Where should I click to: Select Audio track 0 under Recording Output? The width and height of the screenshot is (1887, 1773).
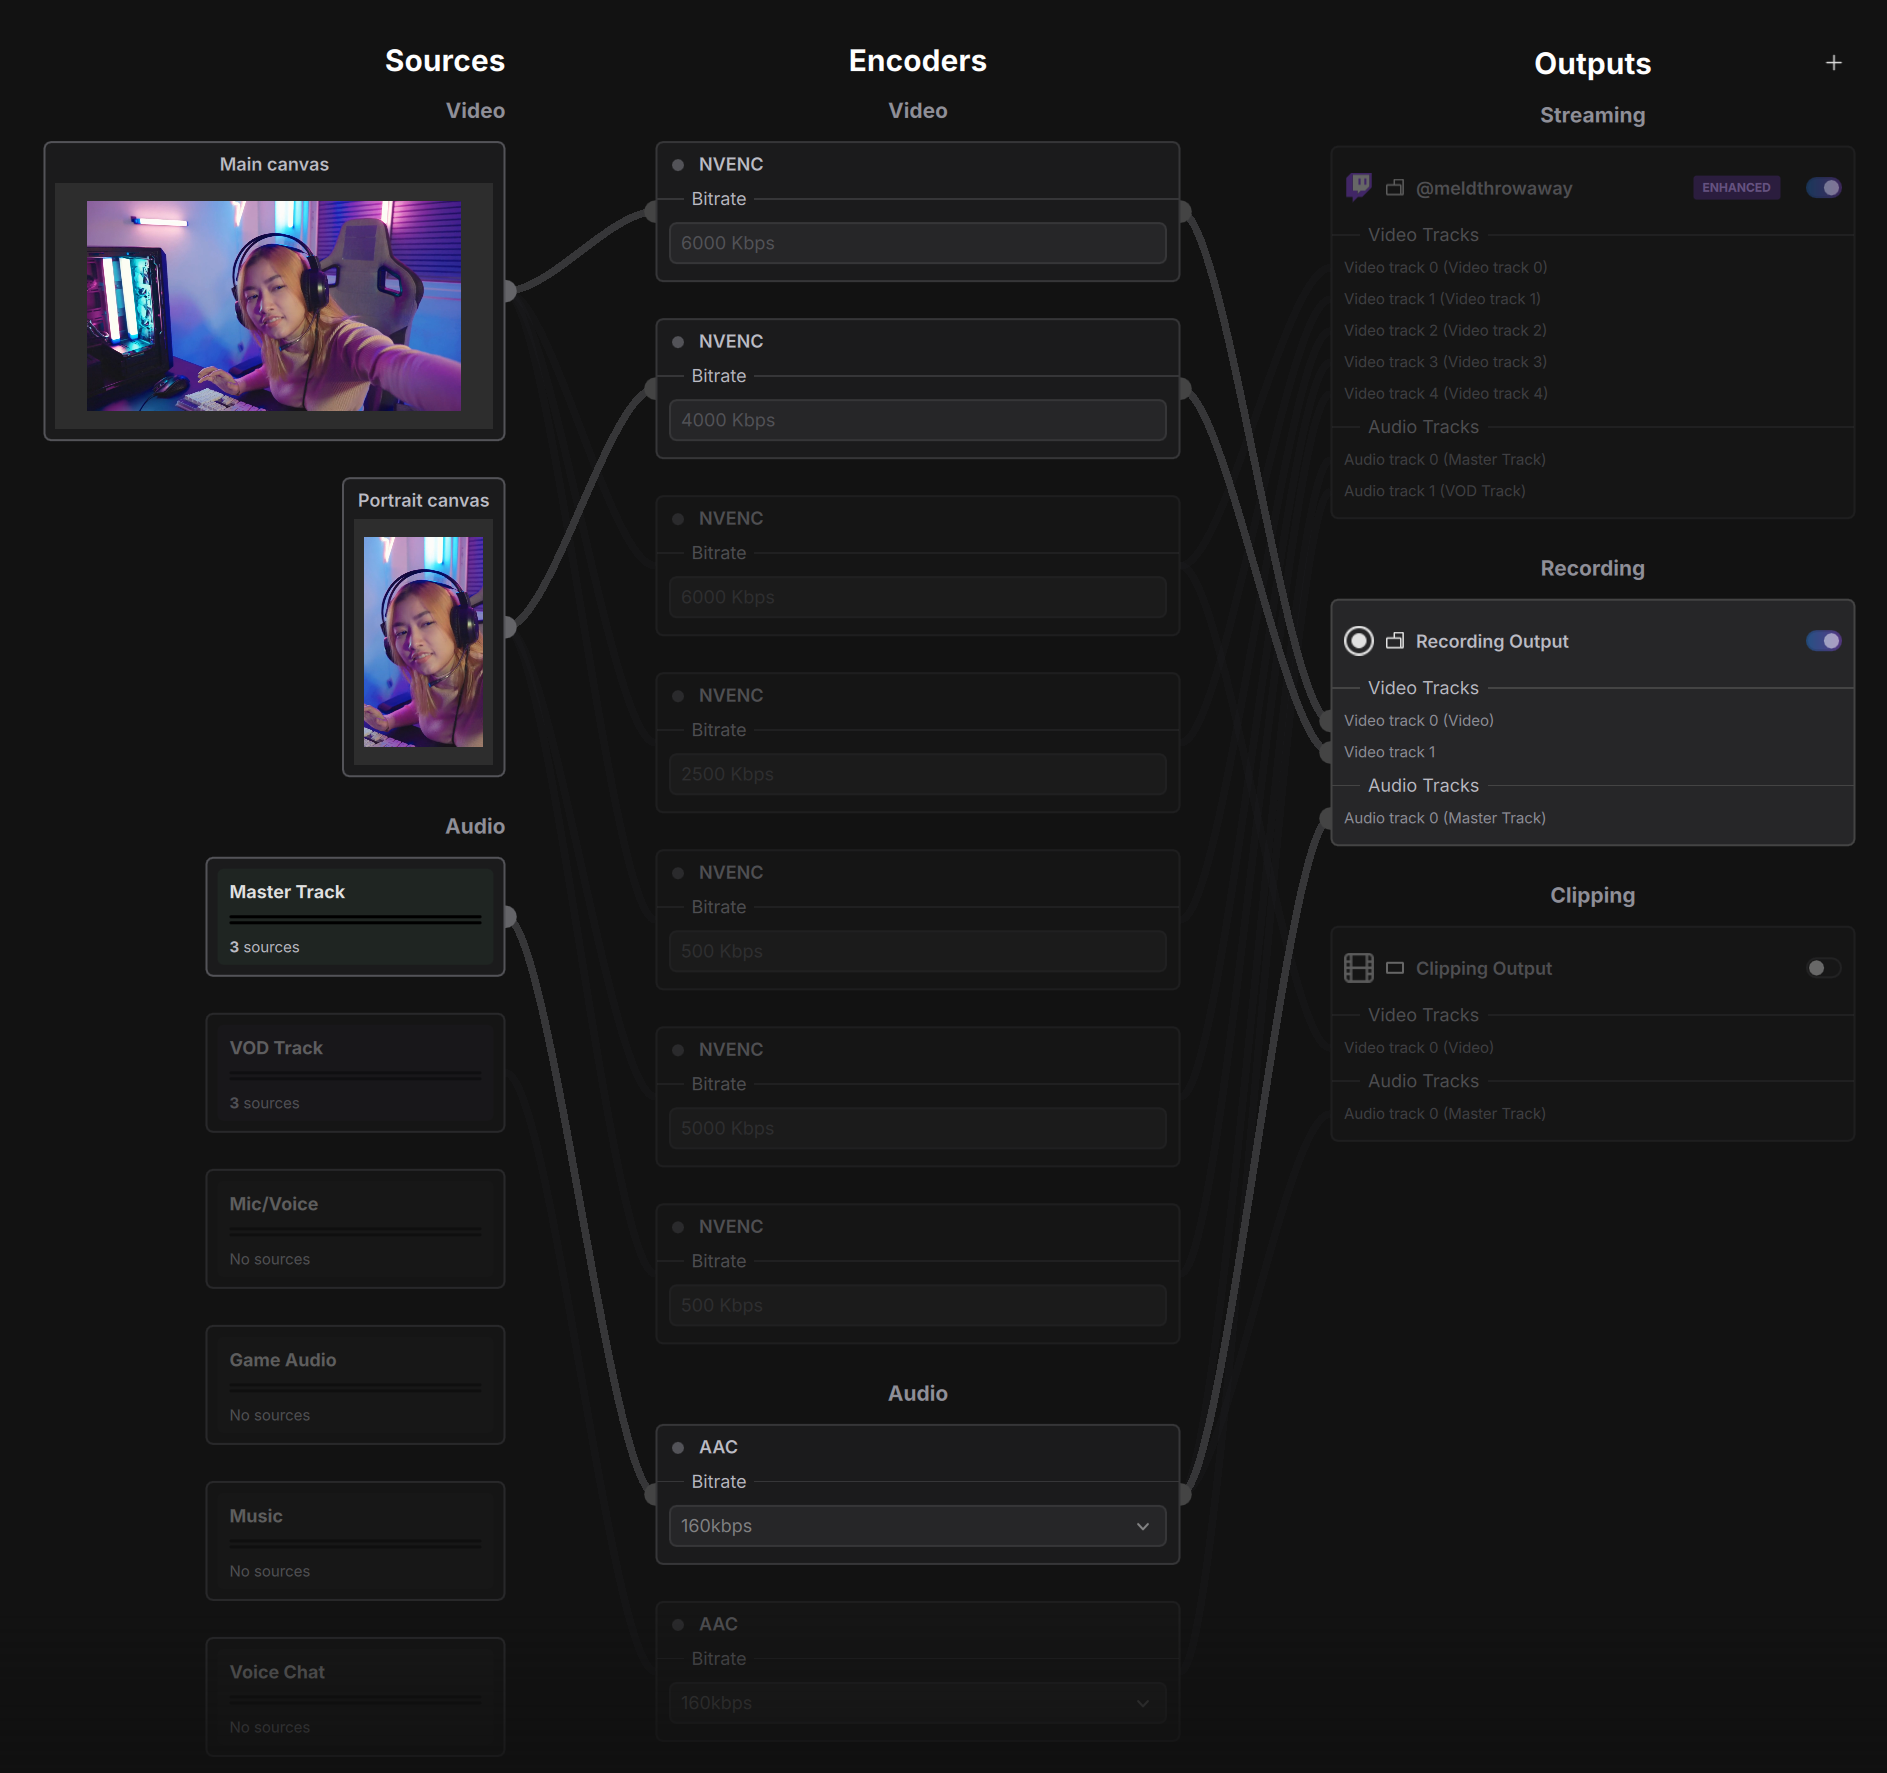(1444, 818)
